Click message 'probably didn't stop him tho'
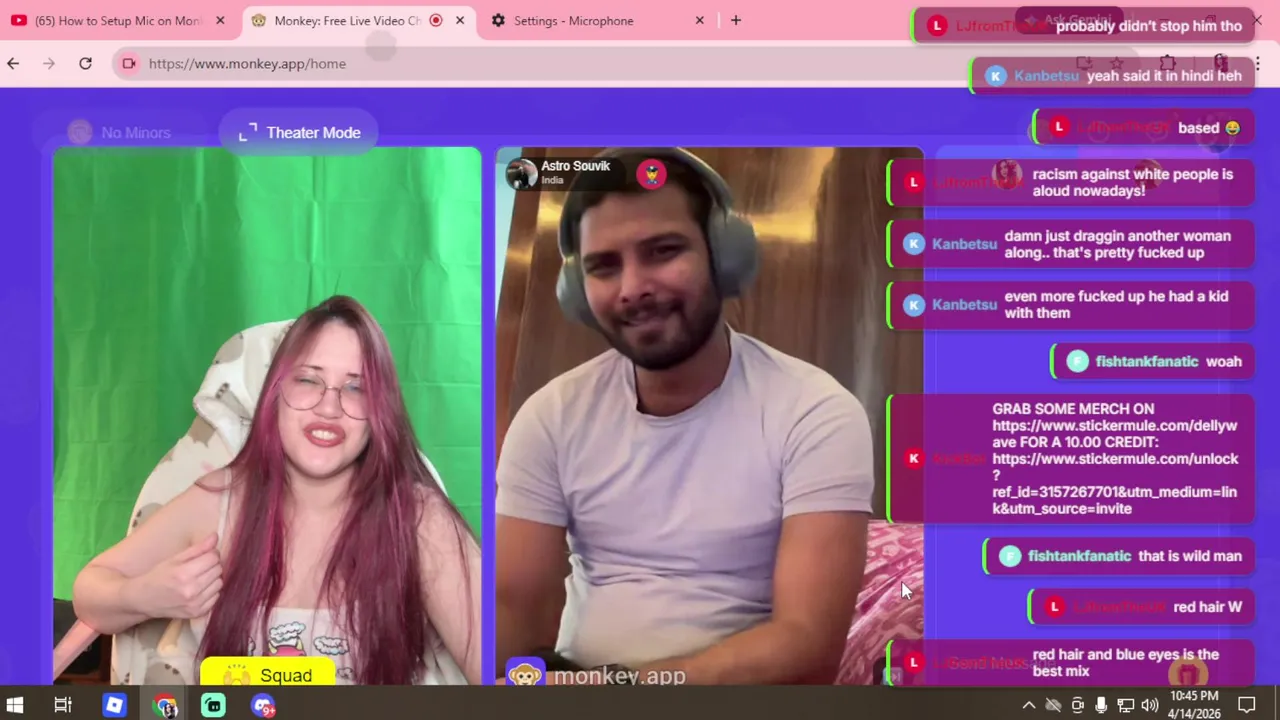 (1149, 26)
